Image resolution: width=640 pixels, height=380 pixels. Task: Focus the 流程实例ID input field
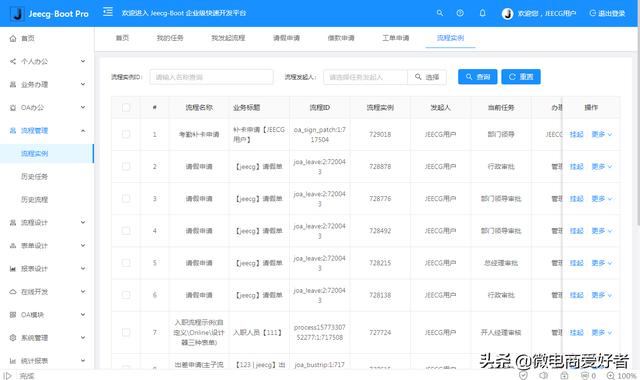(211, 77)
